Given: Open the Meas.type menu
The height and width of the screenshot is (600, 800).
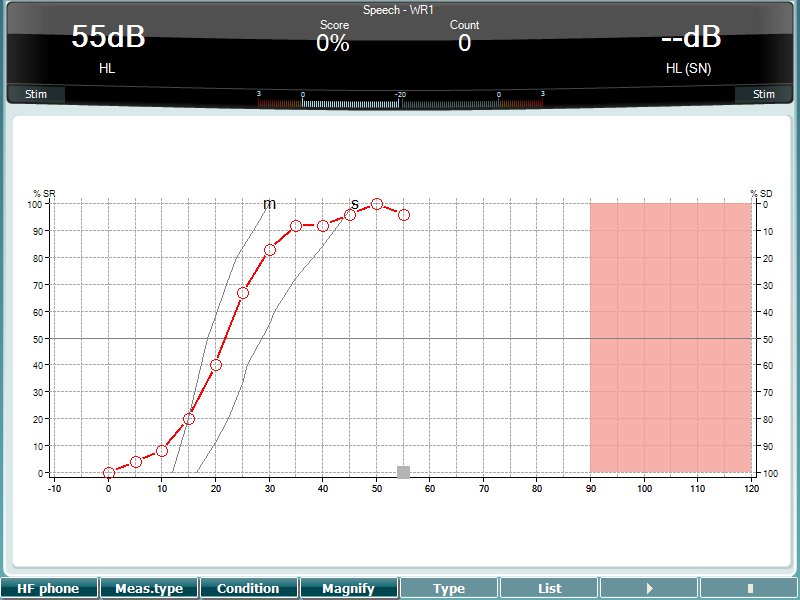Looking at the screenshot, I should point(149,589).
